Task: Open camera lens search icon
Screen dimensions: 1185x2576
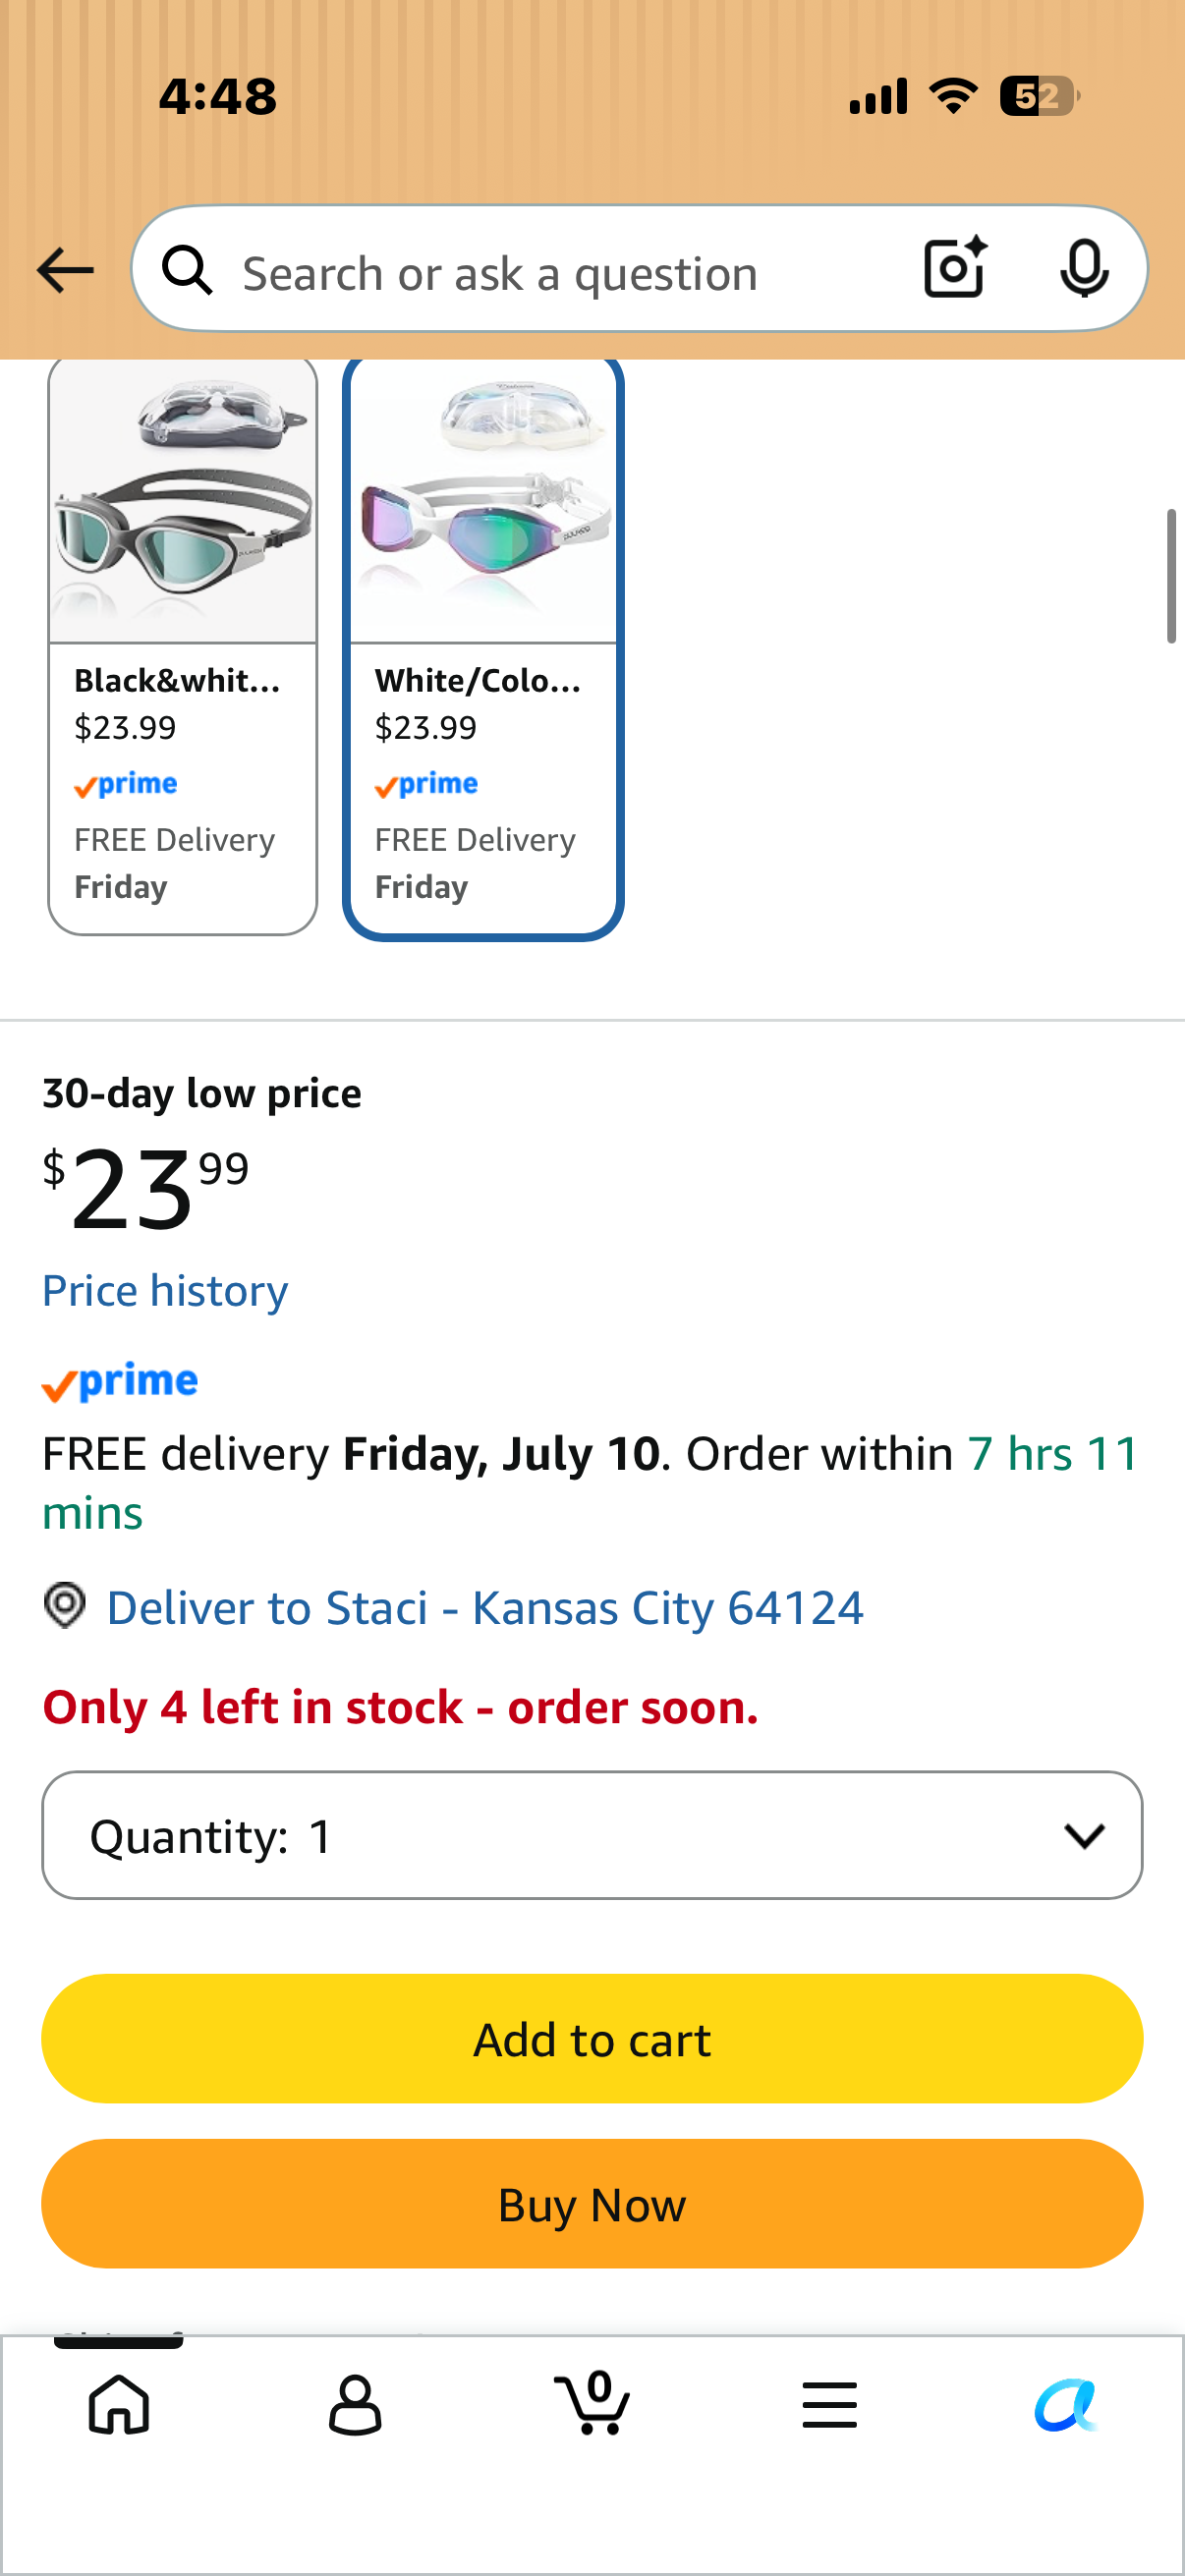Action: point(955,268)
